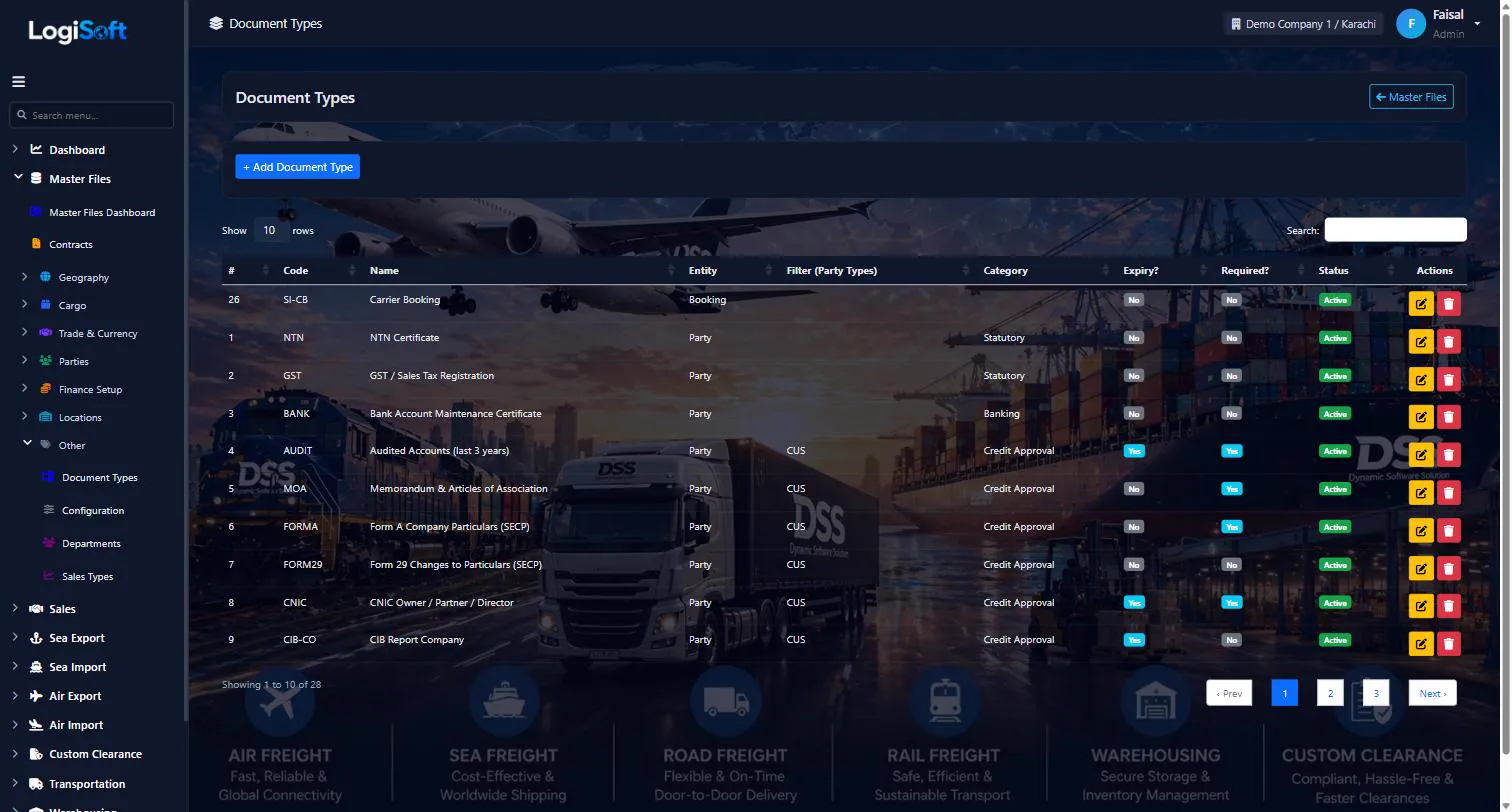Click the Master Files Dashboard icon
This screenshot has height=812, width=1512.
(37, 212)
